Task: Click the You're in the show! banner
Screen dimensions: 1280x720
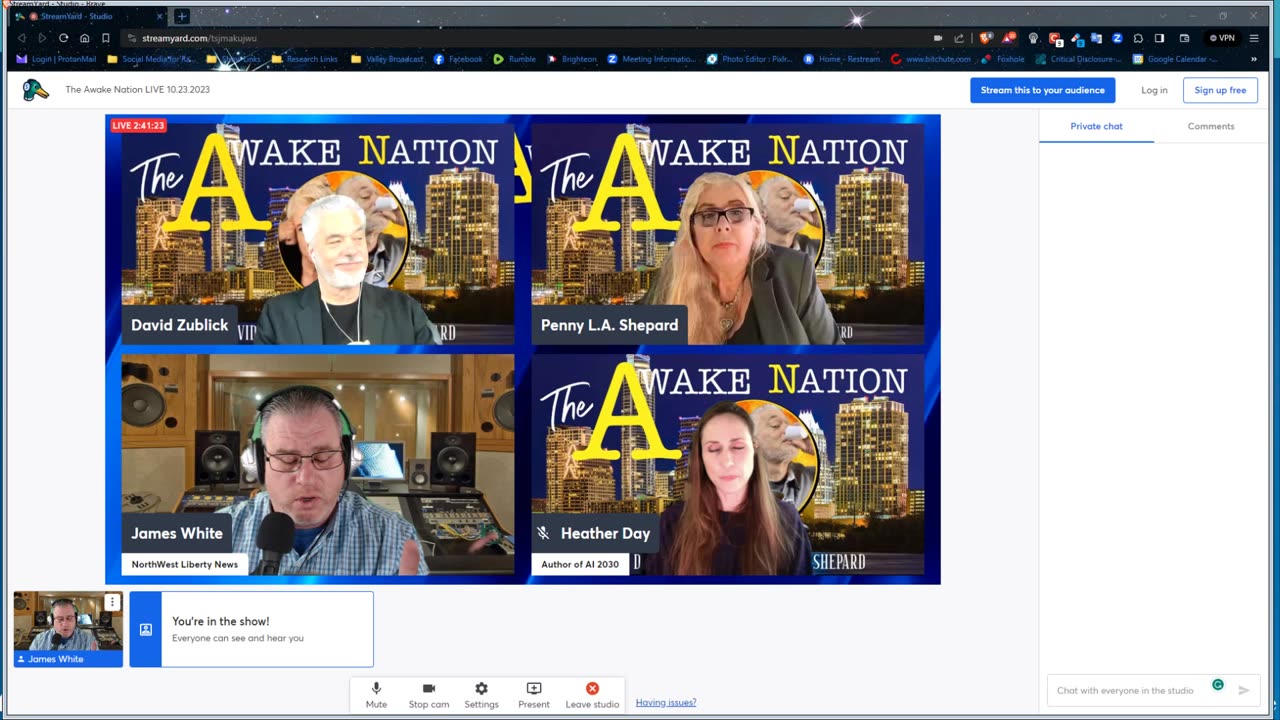Action: 251,629
